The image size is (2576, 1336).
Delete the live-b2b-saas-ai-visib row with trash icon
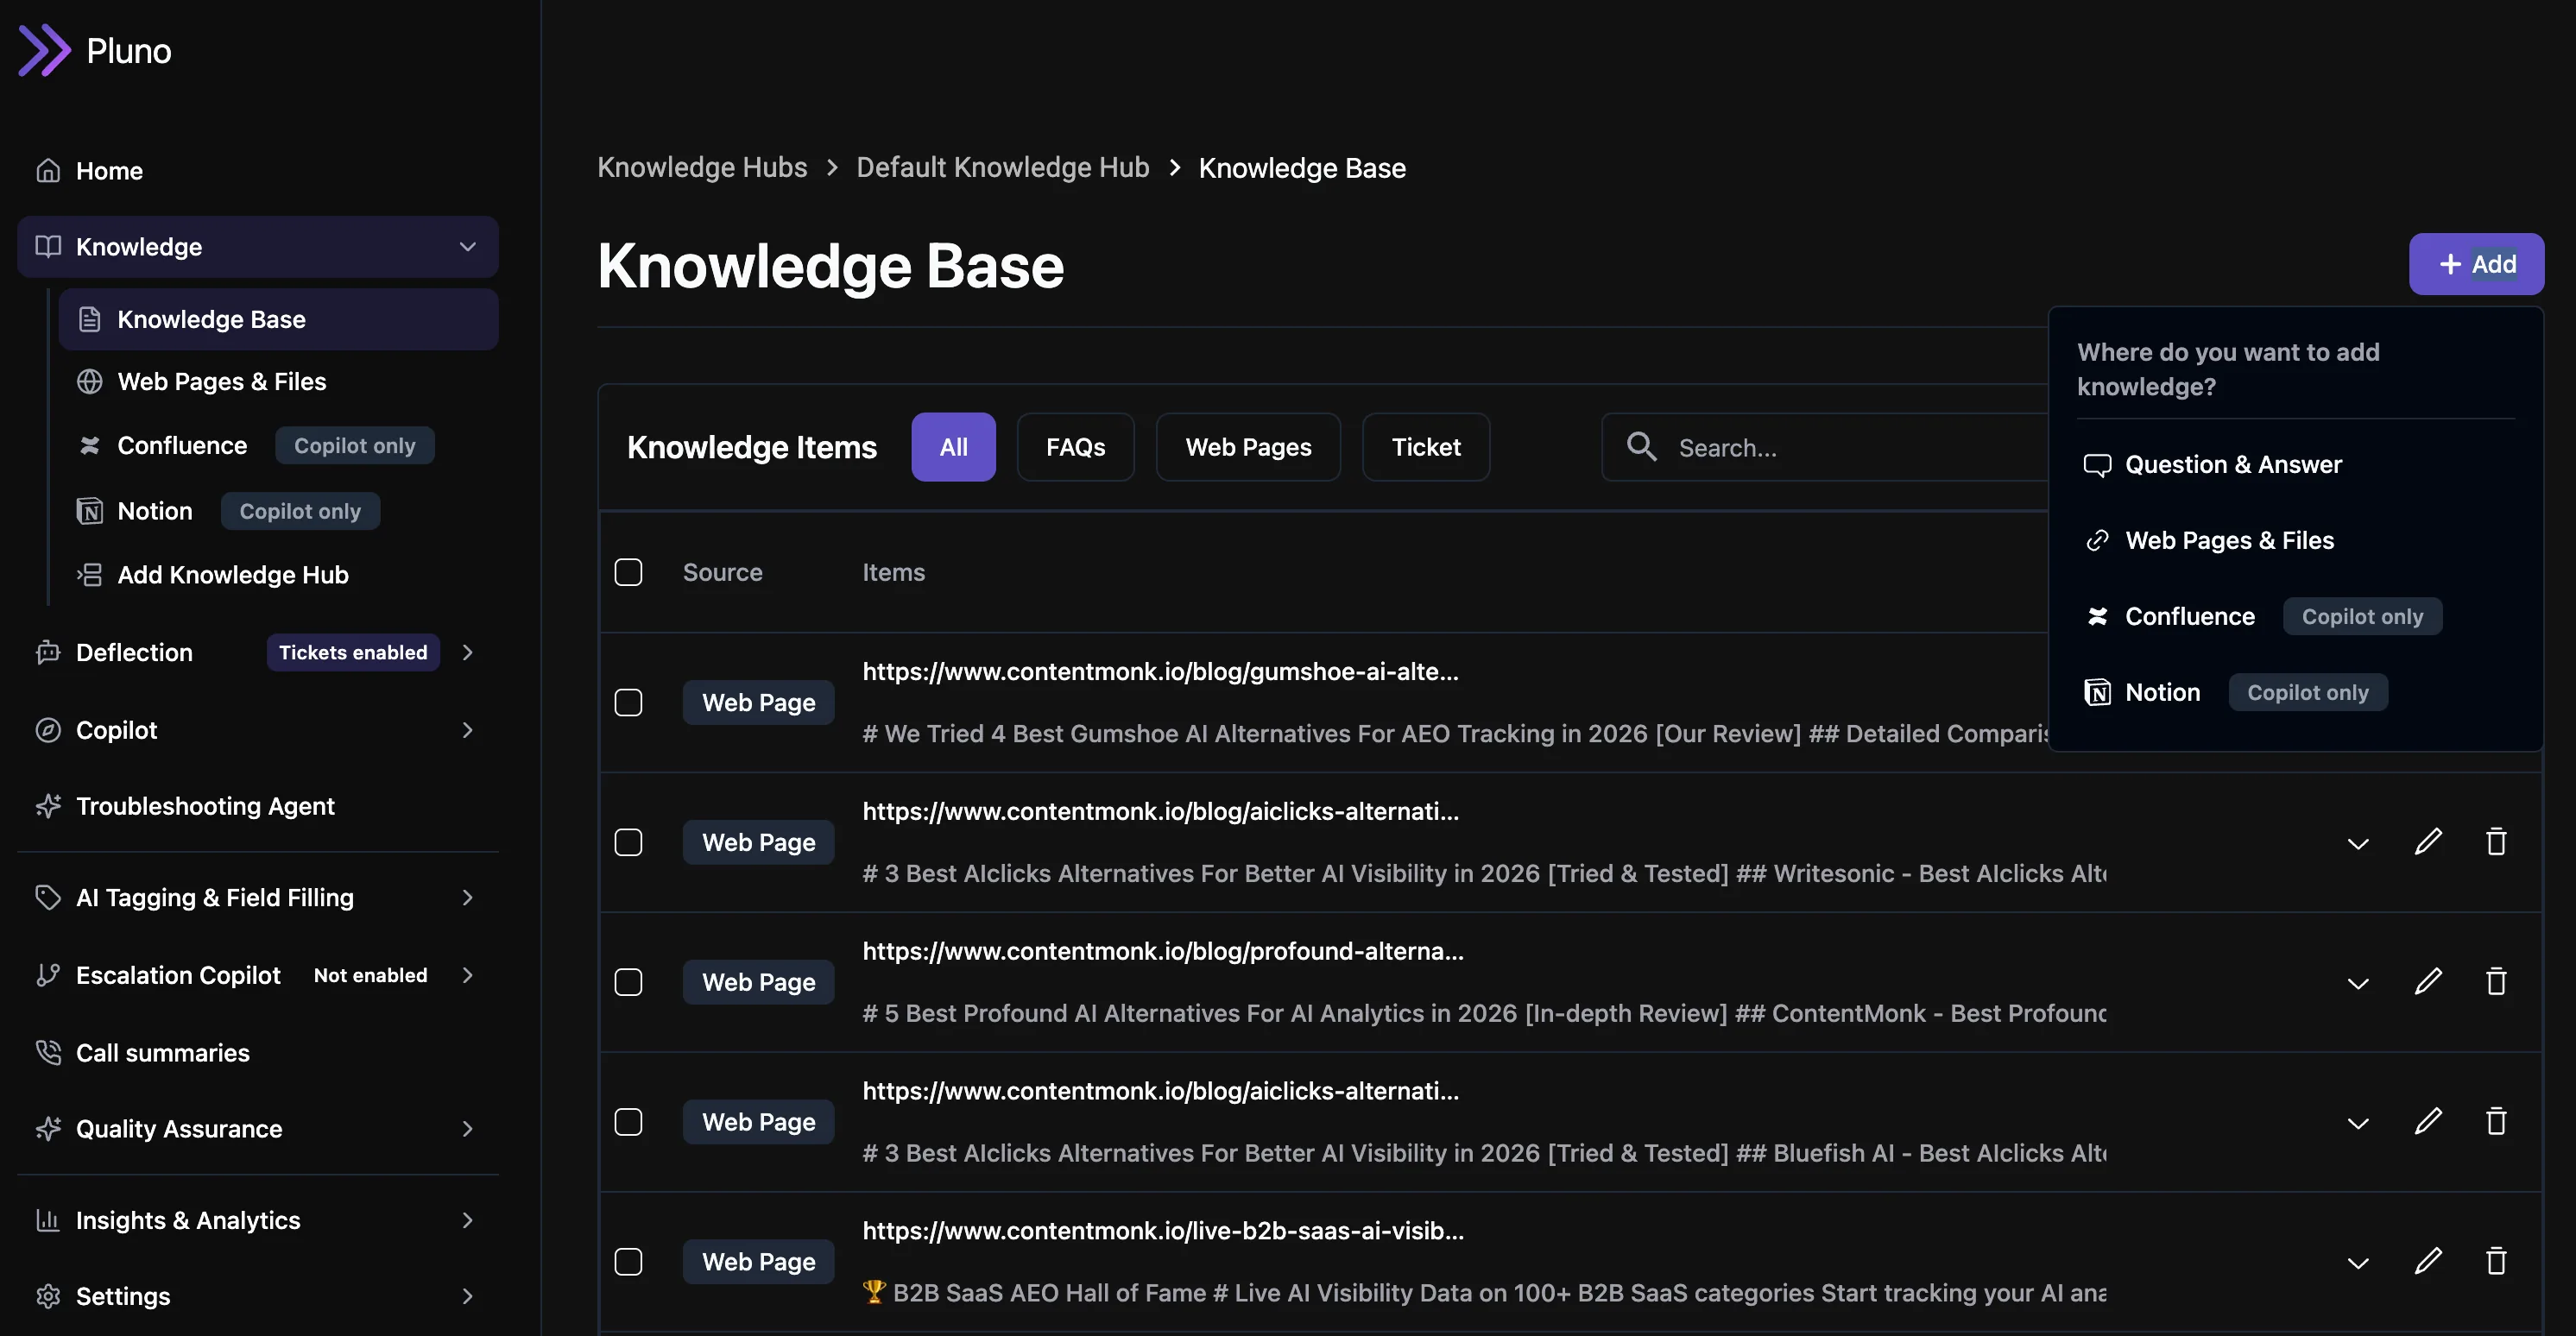[2496, 1262]
